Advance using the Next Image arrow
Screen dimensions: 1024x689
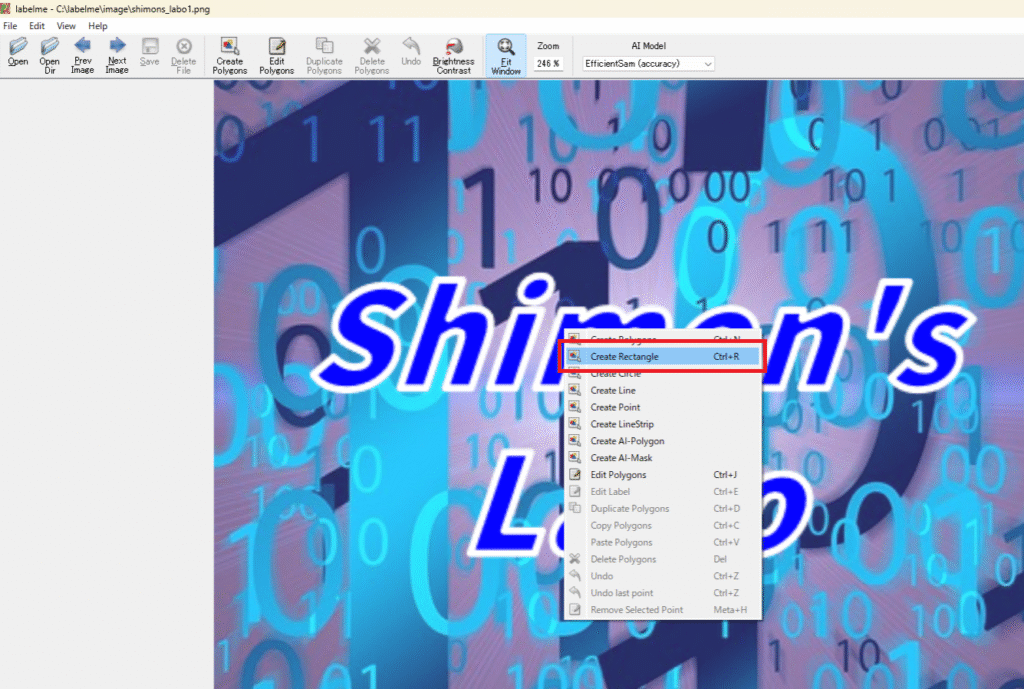[117, 52]
